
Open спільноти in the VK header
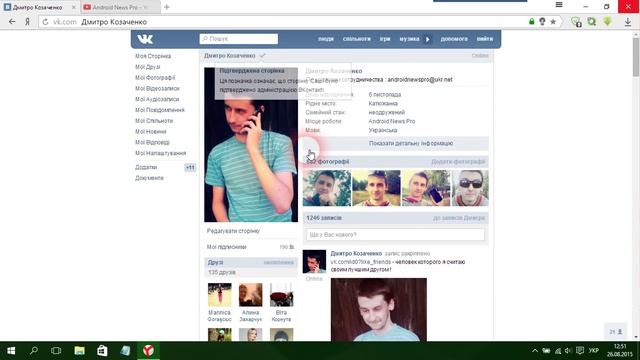click(357, 39)
